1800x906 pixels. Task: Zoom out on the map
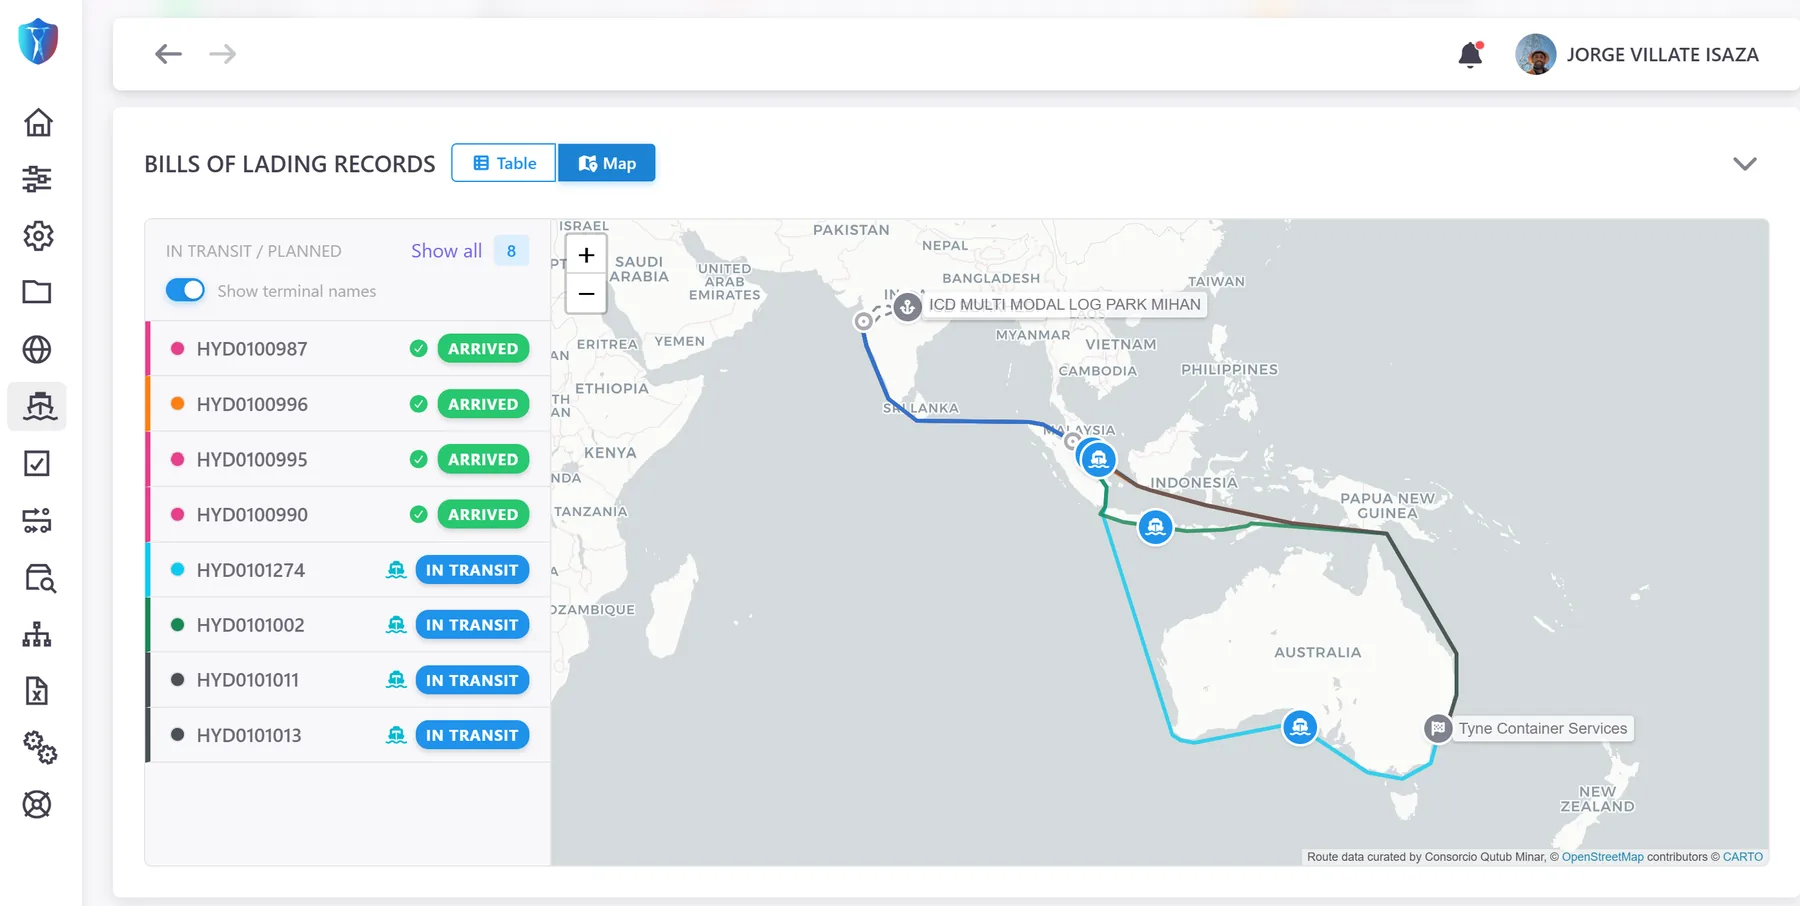[586, 294]
